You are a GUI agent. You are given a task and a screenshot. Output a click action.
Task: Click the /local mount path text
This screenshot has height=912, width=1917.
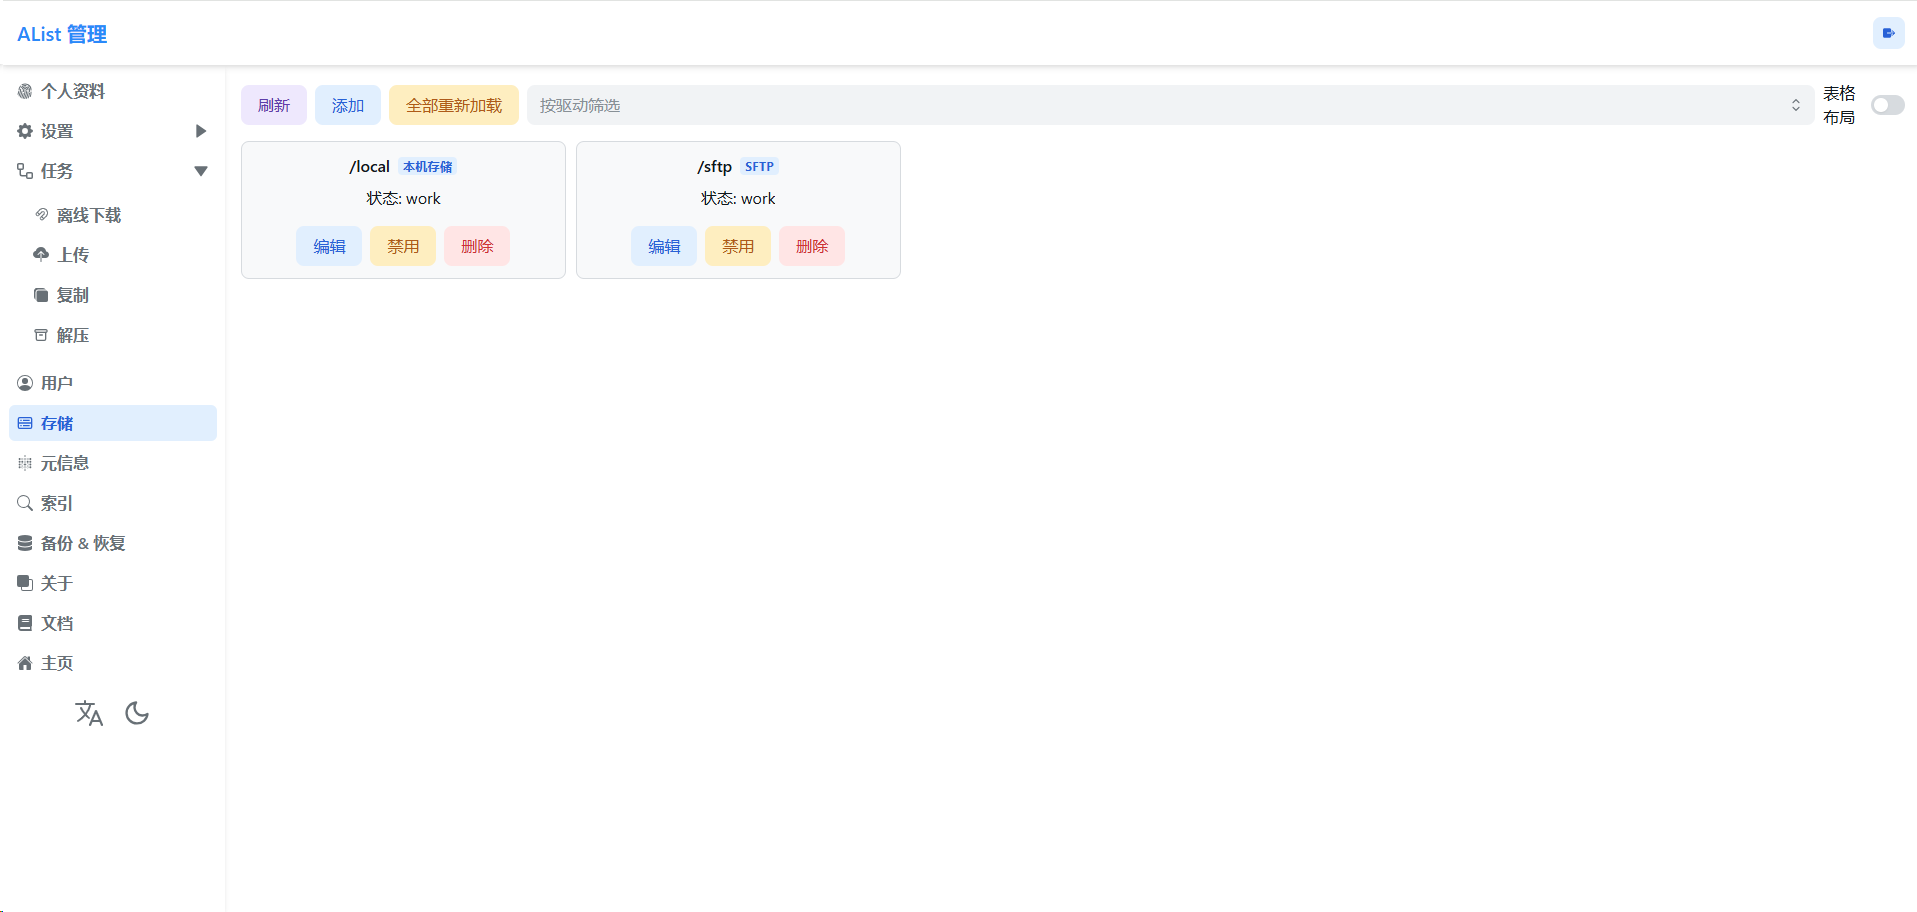(369, 167)
